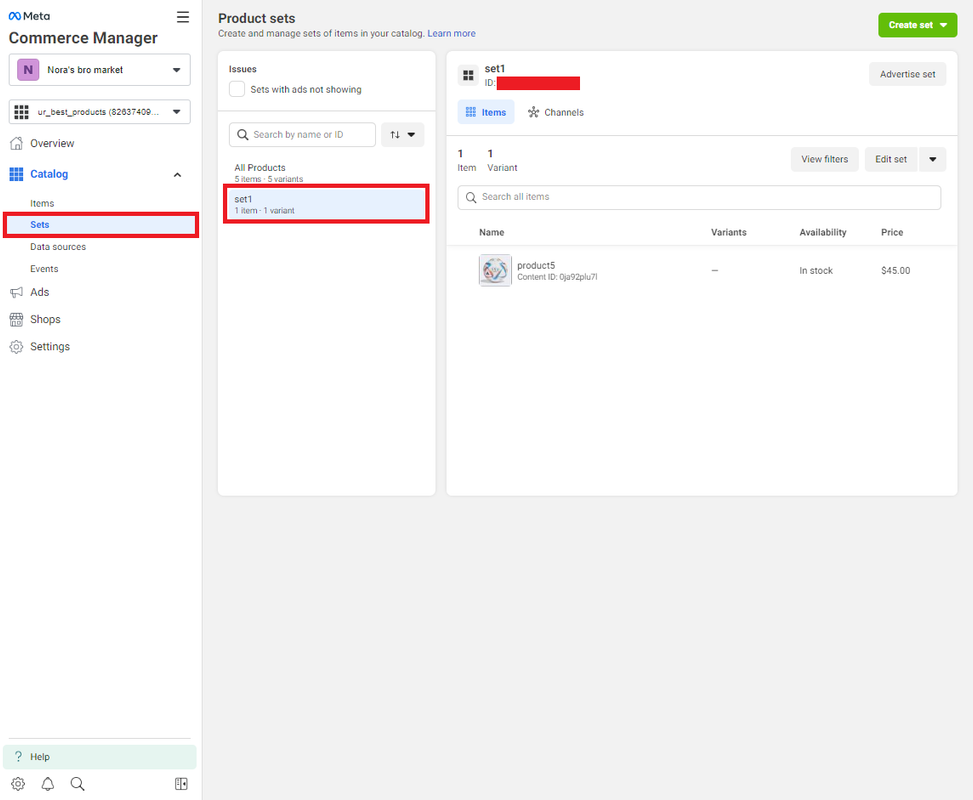This screenshot has width=973, height=800.
Task: Open Overview in the navigation
Action: tap(52, 143)
